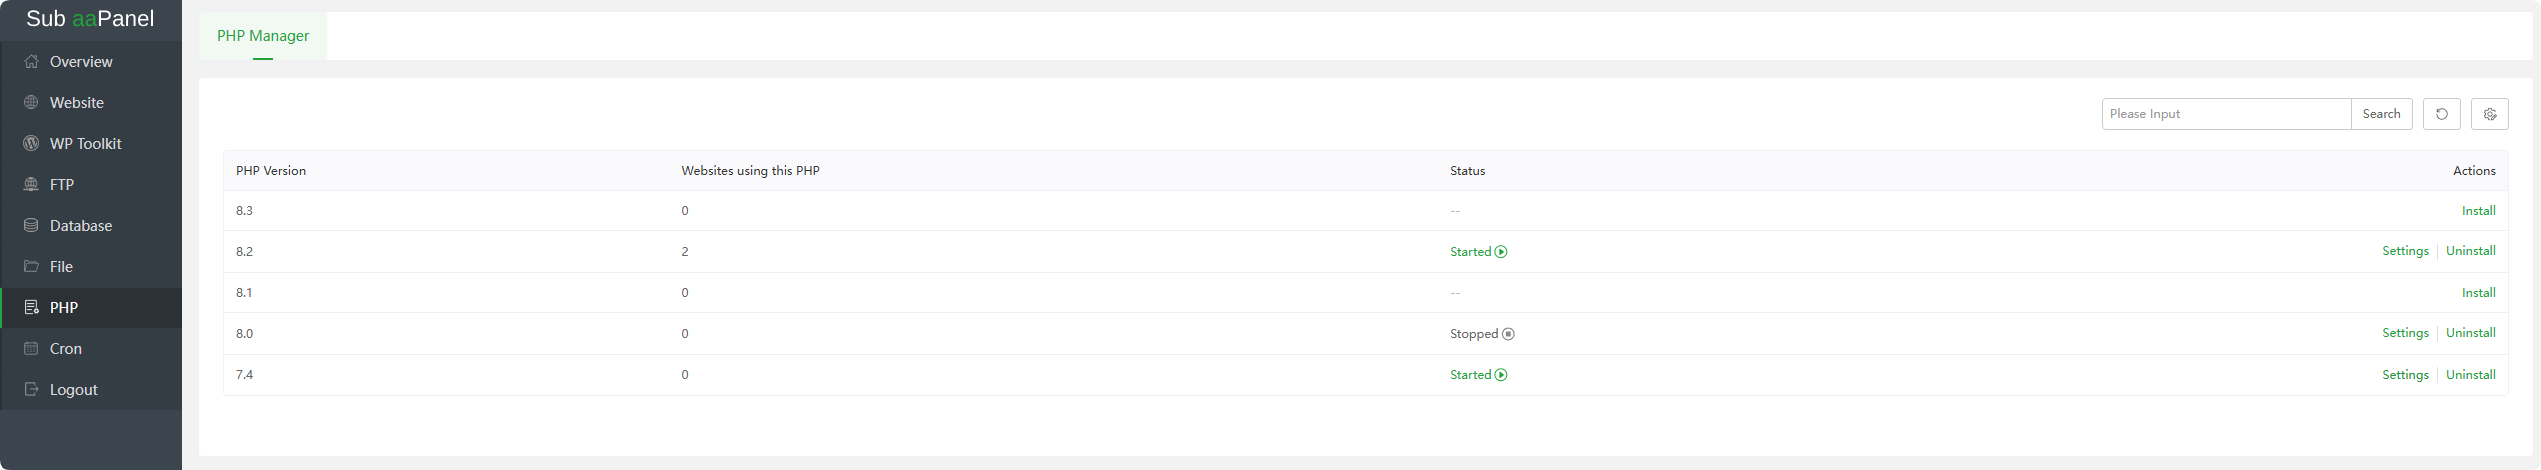Click the File folder icon in sidebar
This screenshot has width=2541, height=470.
coord(31,267)
